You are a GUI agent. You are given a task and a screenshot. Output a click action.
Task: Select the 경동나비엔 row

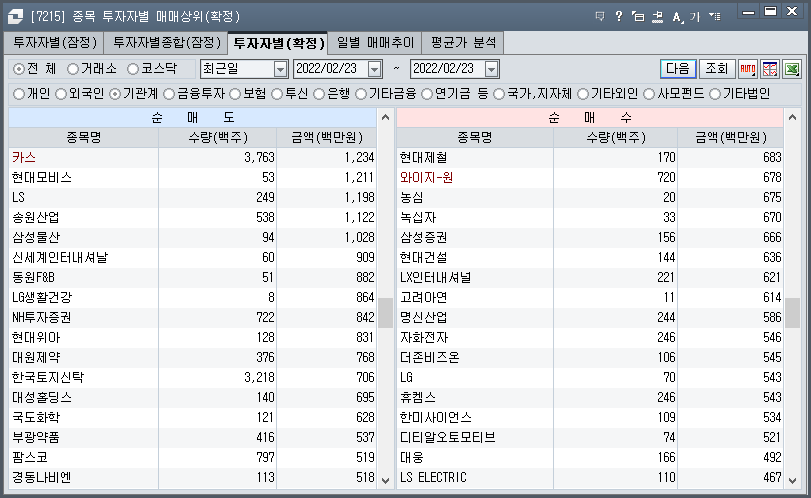pyautogui.click(x=192, y=477)
